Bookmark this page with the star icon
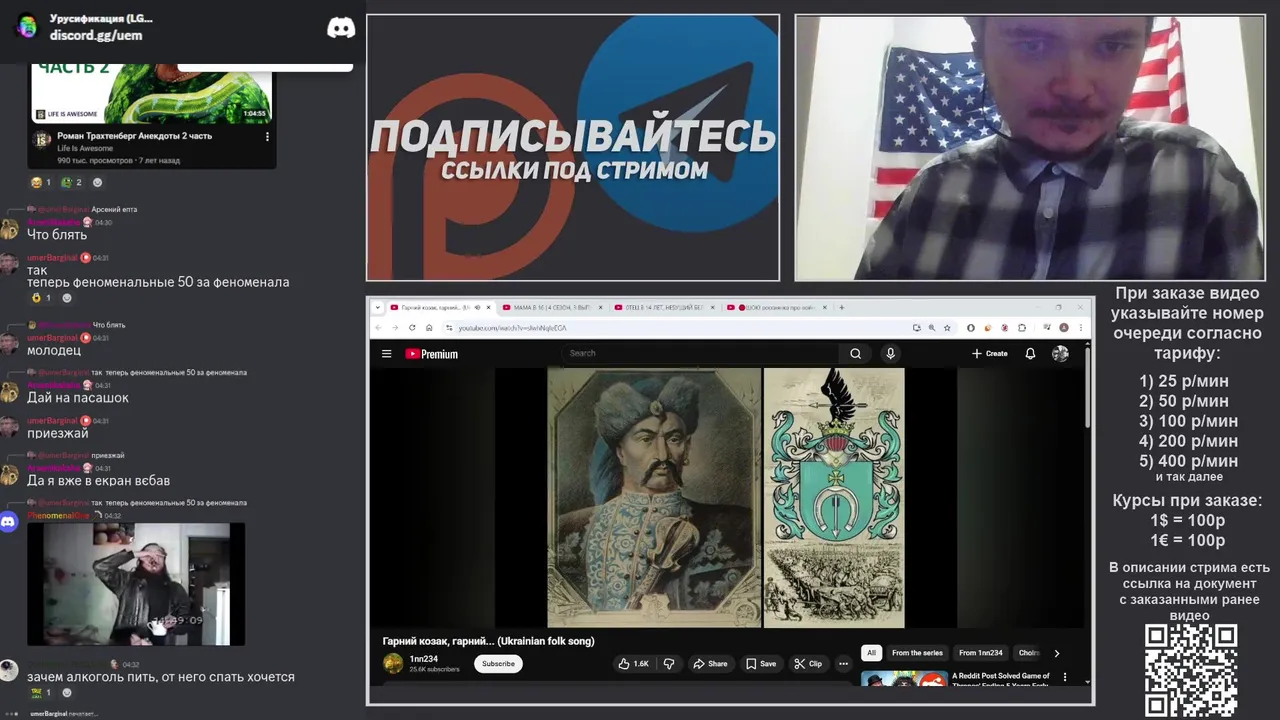The image size is (1280, 720). (x=947, y=328)
